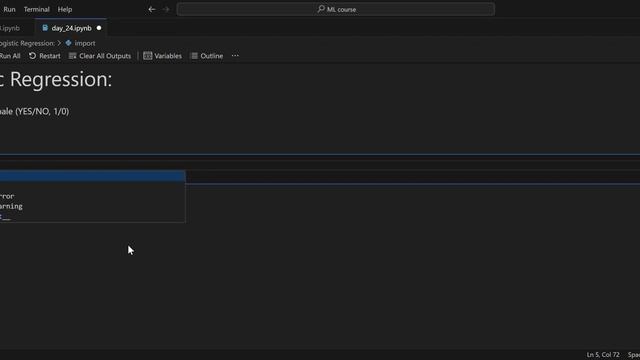Viewport: 640px width, 360px height.
Task: Click the notebook file icon on day_24 tab
Action: pyautogui.click(x=45, y=28)
